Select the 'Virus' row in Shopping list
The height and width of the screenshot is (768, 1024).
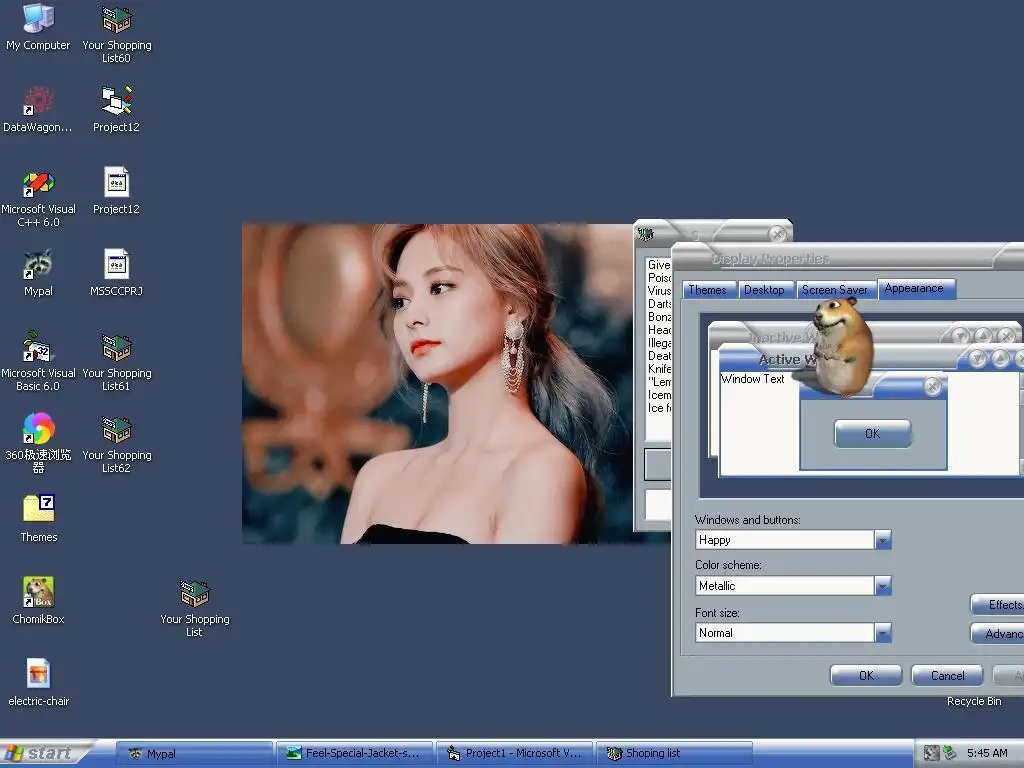click(x=659, y=291)
